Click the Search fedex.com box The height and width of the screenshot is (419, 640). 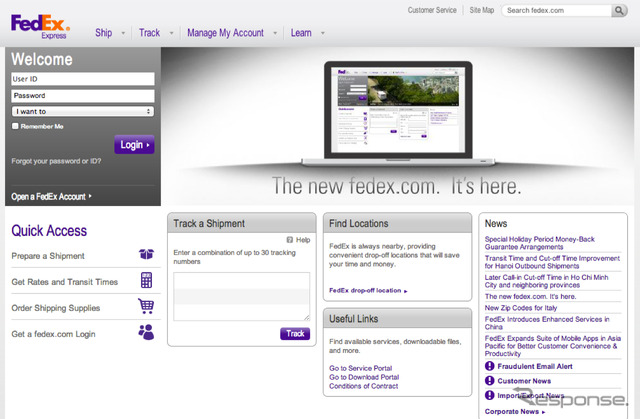(557, 11)
